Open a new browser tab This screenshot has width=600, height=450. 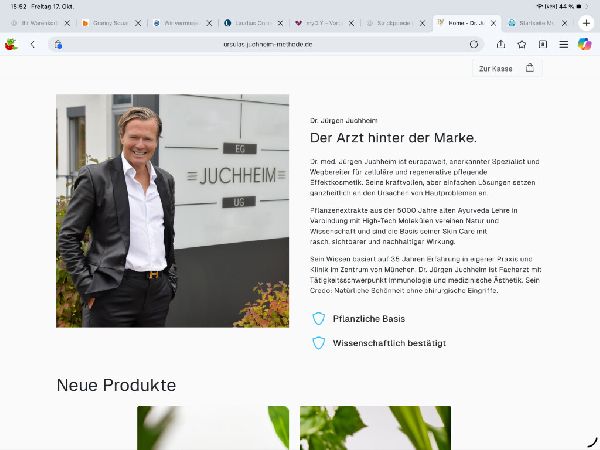(x=586, y=23)
